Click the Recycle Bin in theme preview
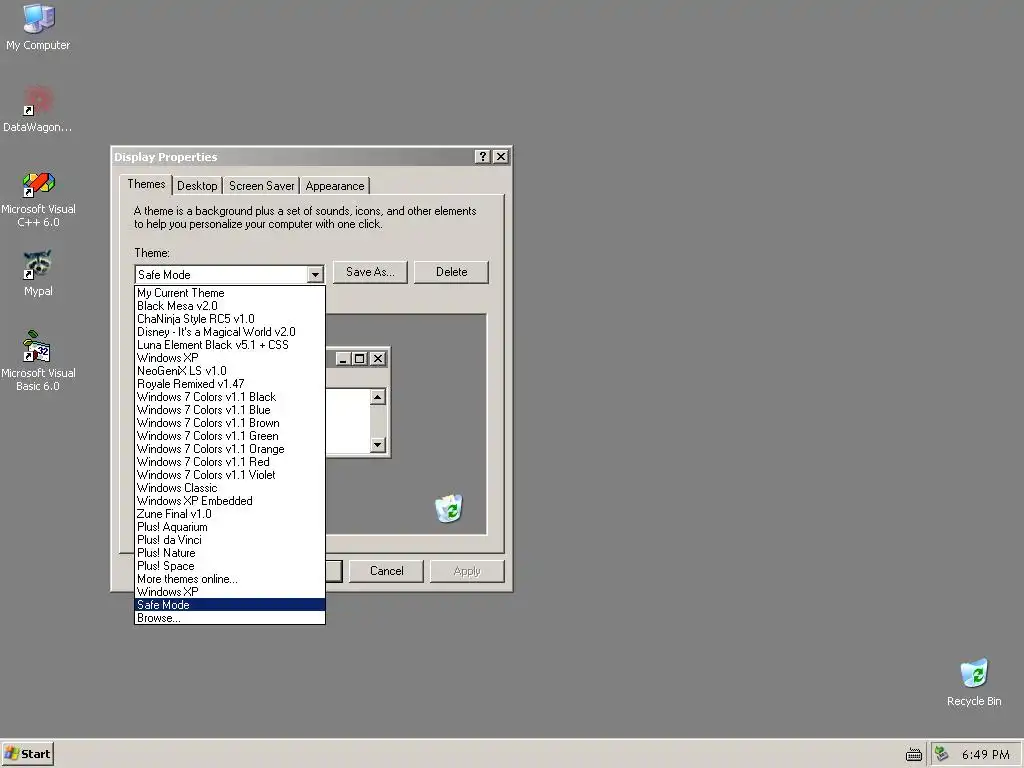Screen dimensions: 1024x768 click(449, 509)
